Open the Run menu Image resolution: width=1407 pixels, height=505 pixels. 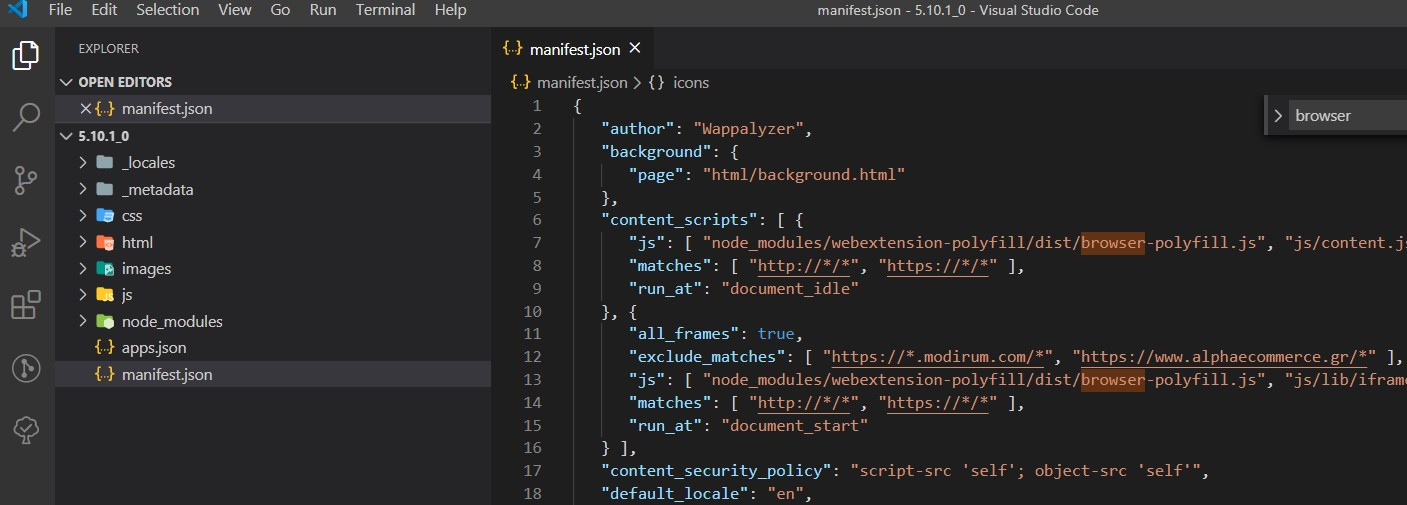point(323,10)
